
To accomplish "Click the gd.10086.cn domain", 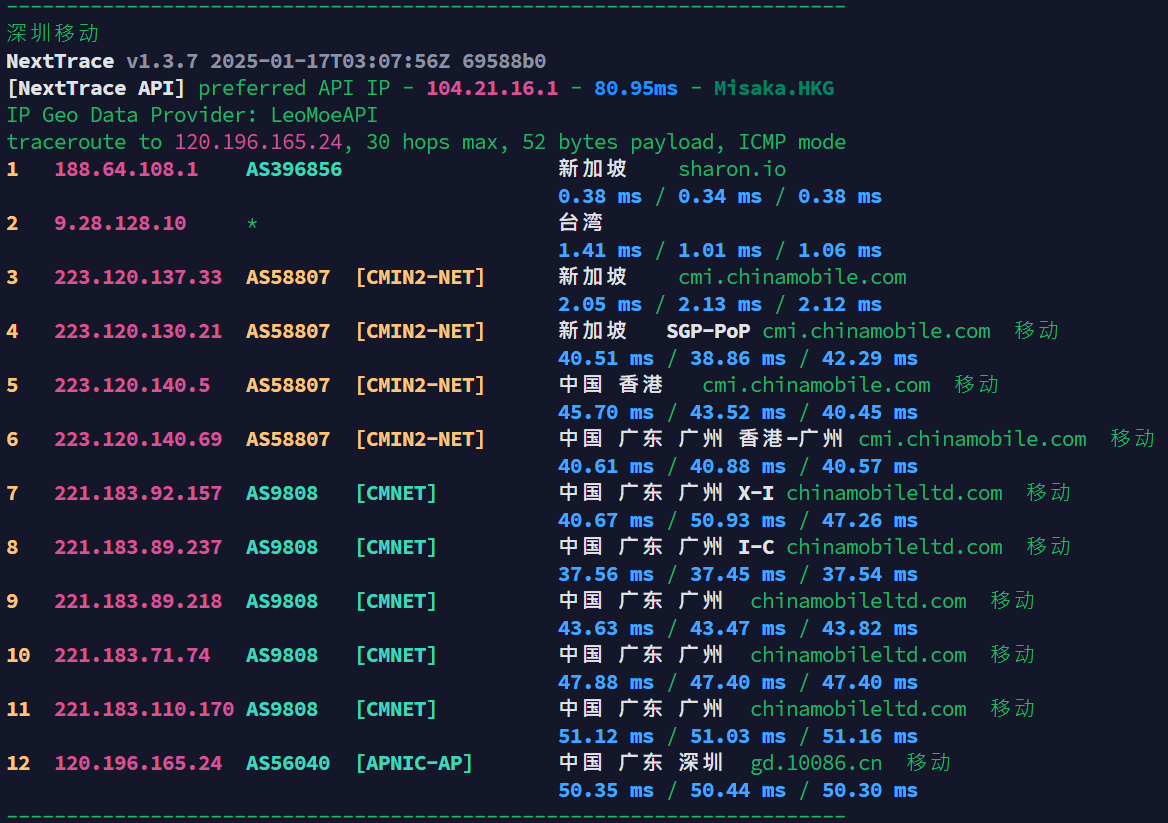I will coord(816,763).
